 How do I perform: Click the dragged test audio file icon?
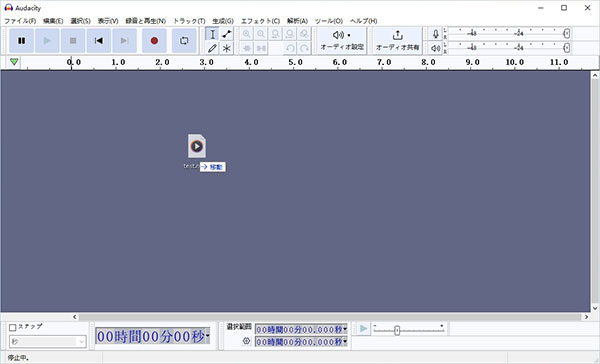point(197,146)
